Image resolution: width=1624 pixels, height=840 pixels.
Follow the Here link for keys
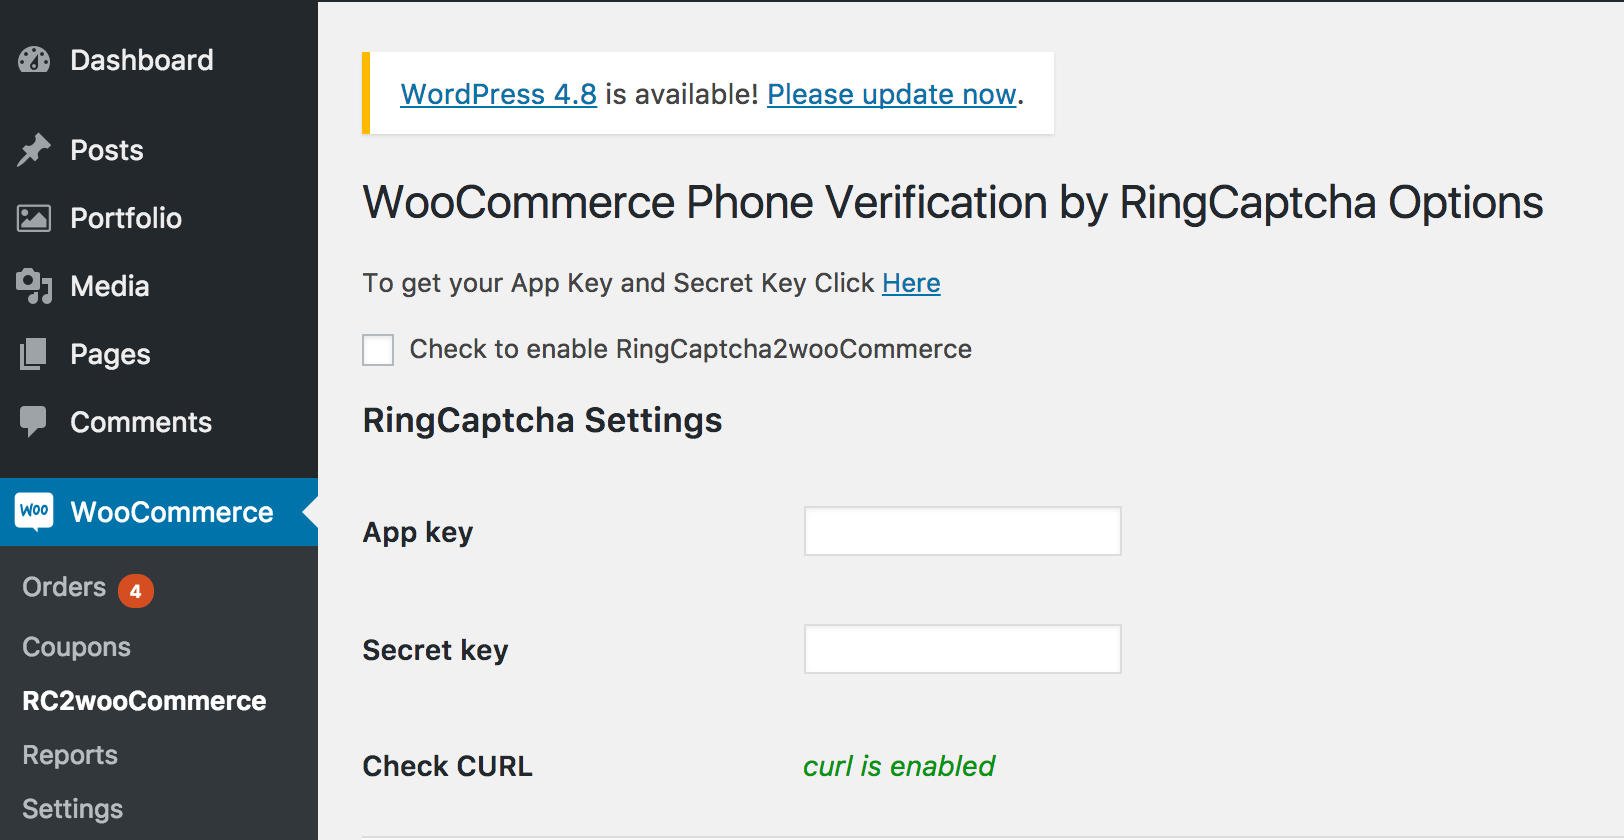910,283
